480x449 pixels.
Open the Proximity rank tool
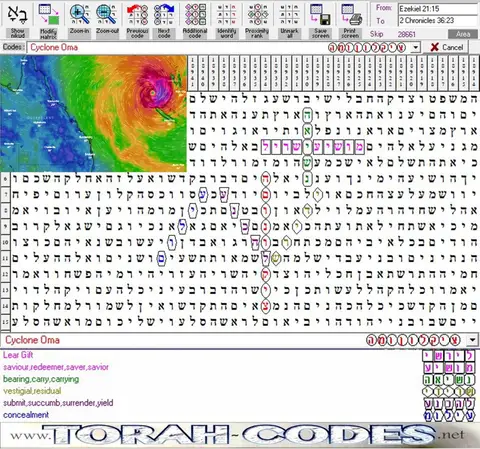pos(257,15)
